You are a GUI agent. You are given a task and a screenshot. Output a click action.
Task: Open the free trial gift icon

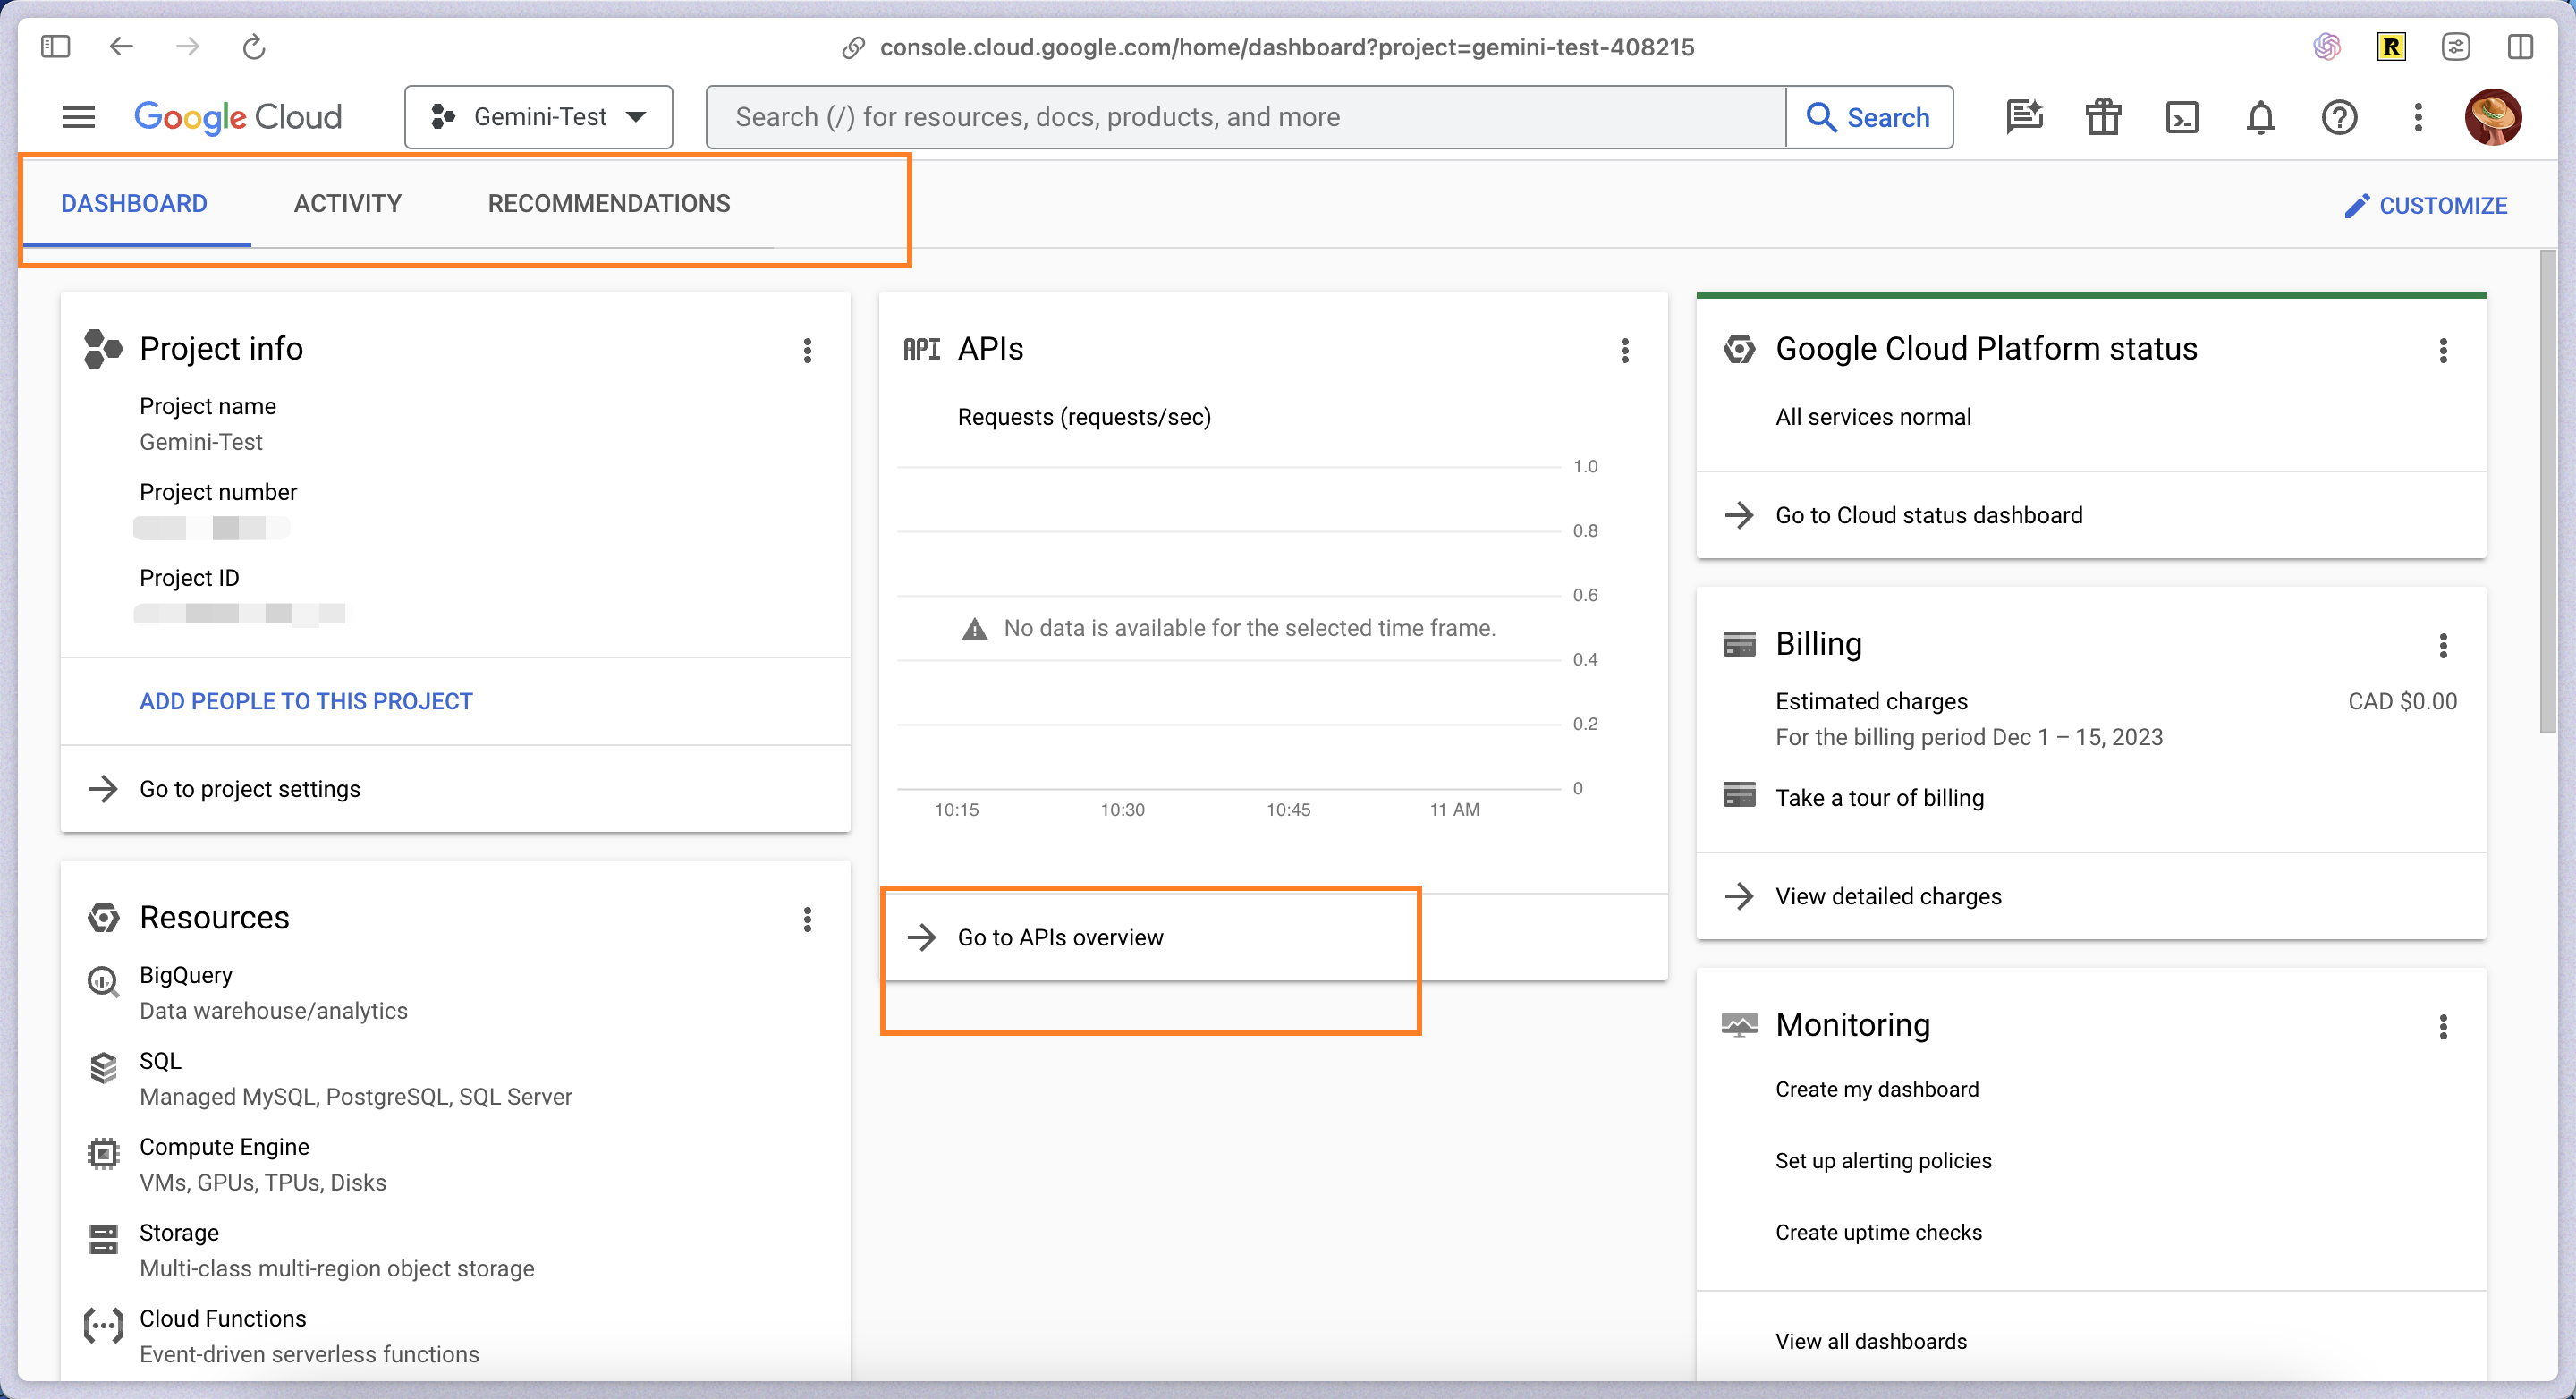[x=2103, y=117]
